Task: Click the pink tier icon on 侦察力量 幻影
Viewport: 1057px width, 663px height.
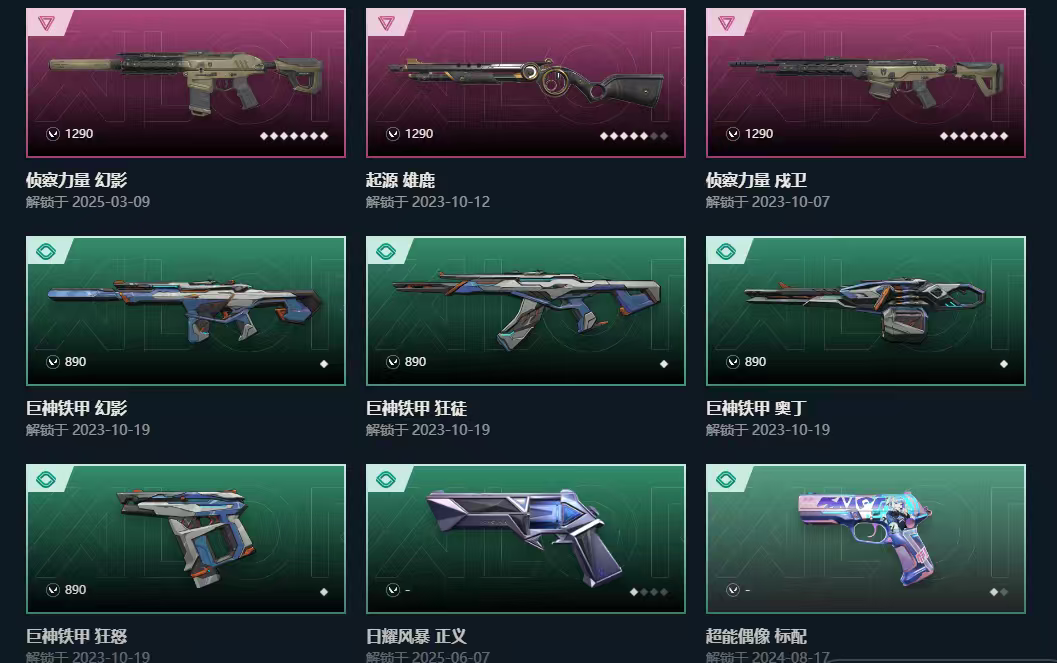Action: click(46, 24)
